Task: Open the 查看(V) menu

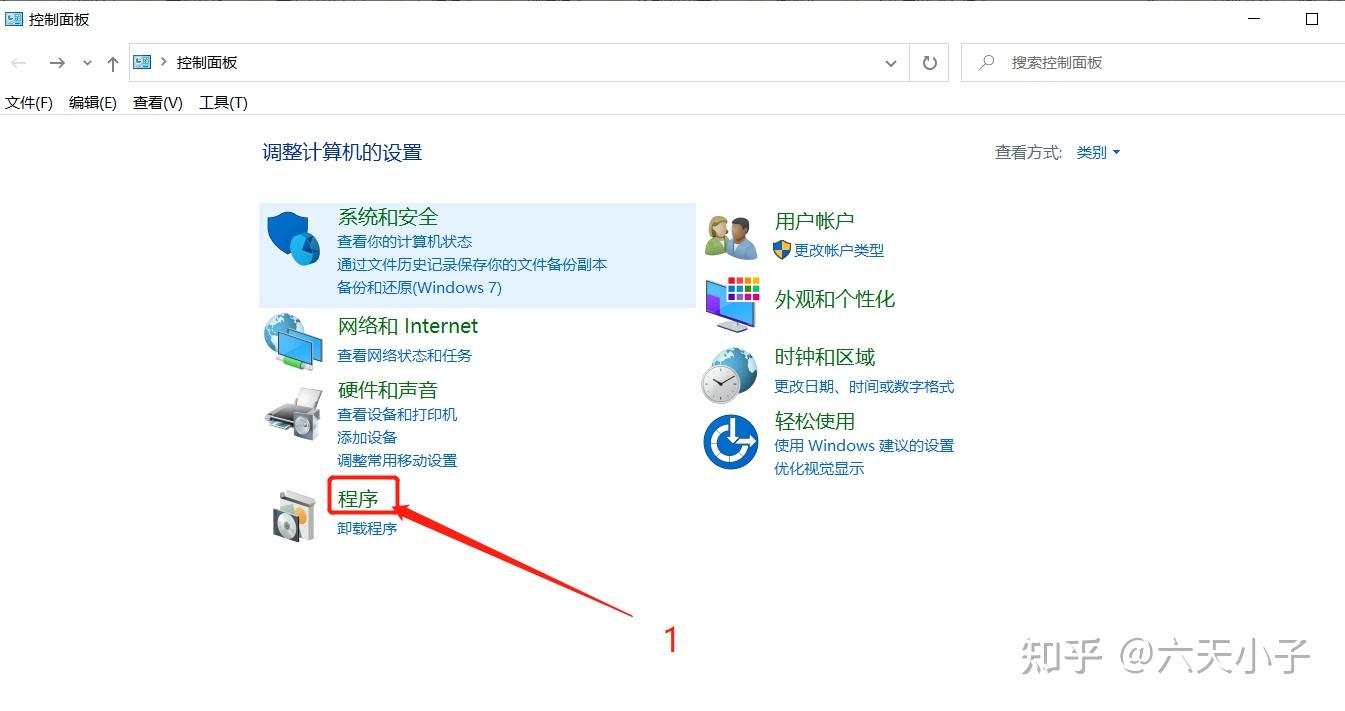Action: [158, 103]
